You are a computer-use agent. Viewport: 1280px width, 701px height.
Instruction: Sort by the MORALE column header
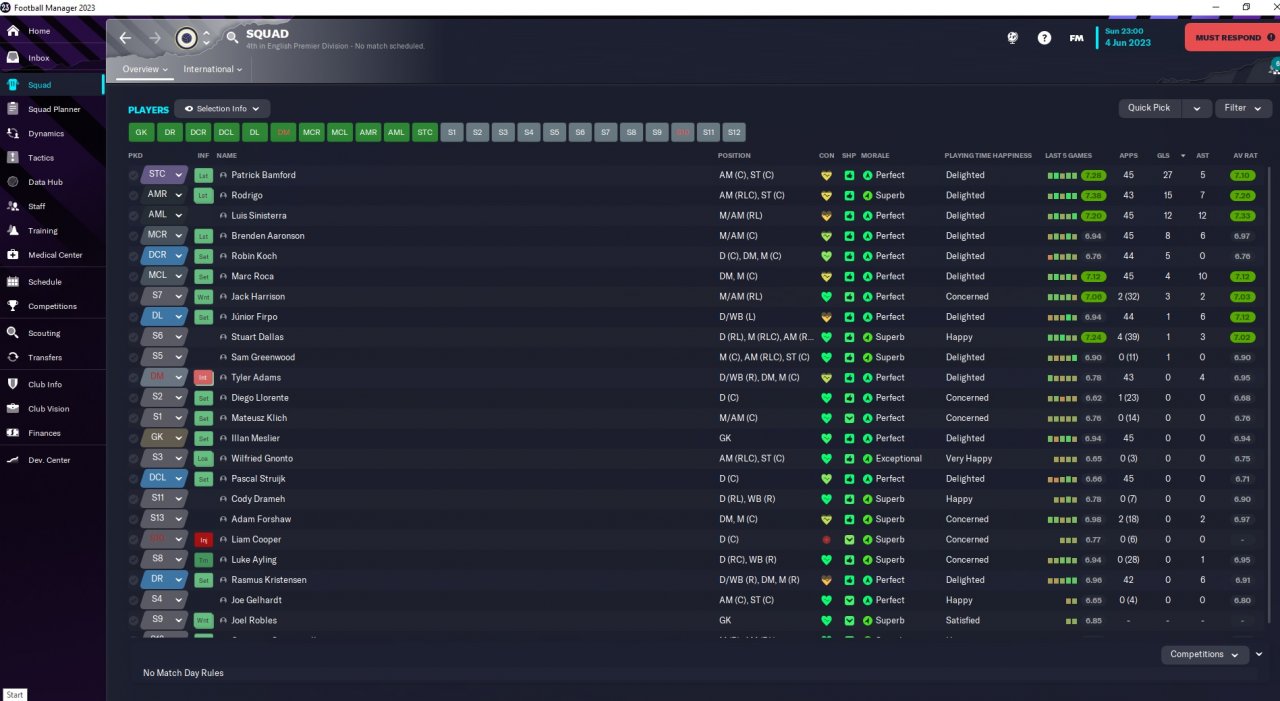click(x=875, y=156)
